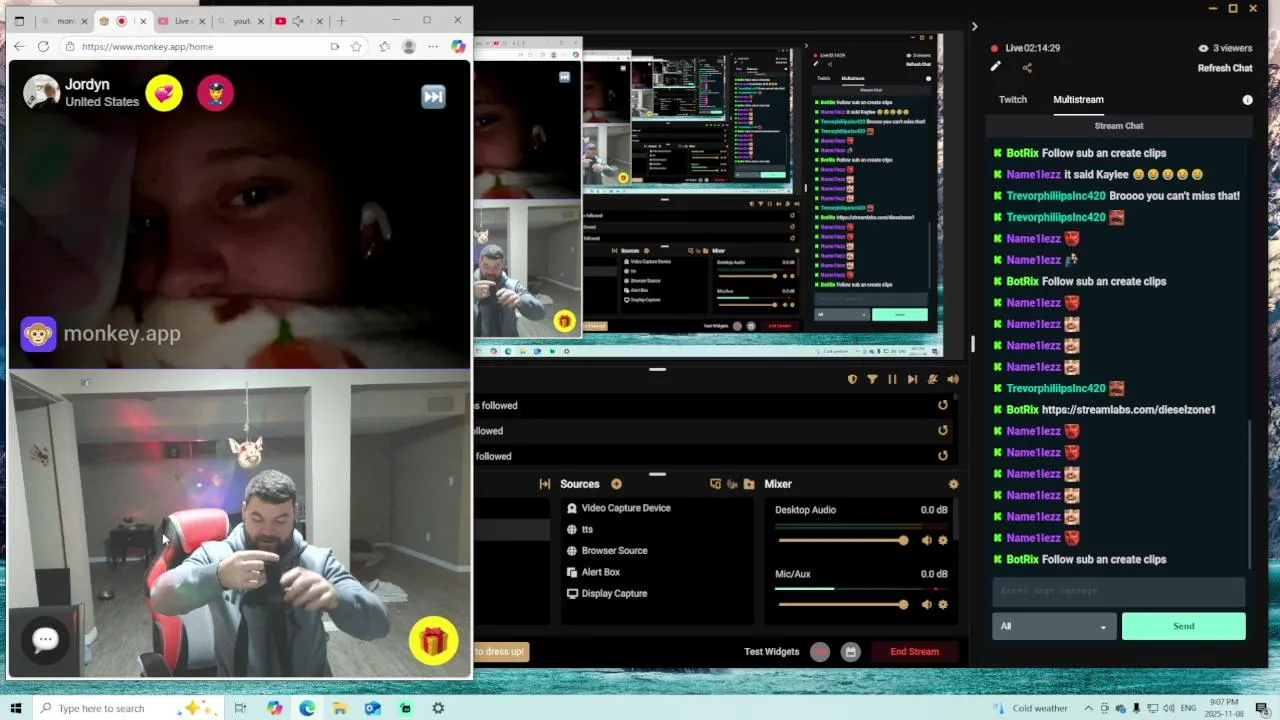Click the browser back arrow
This screenshot has height=720, width=1280.
19,46
